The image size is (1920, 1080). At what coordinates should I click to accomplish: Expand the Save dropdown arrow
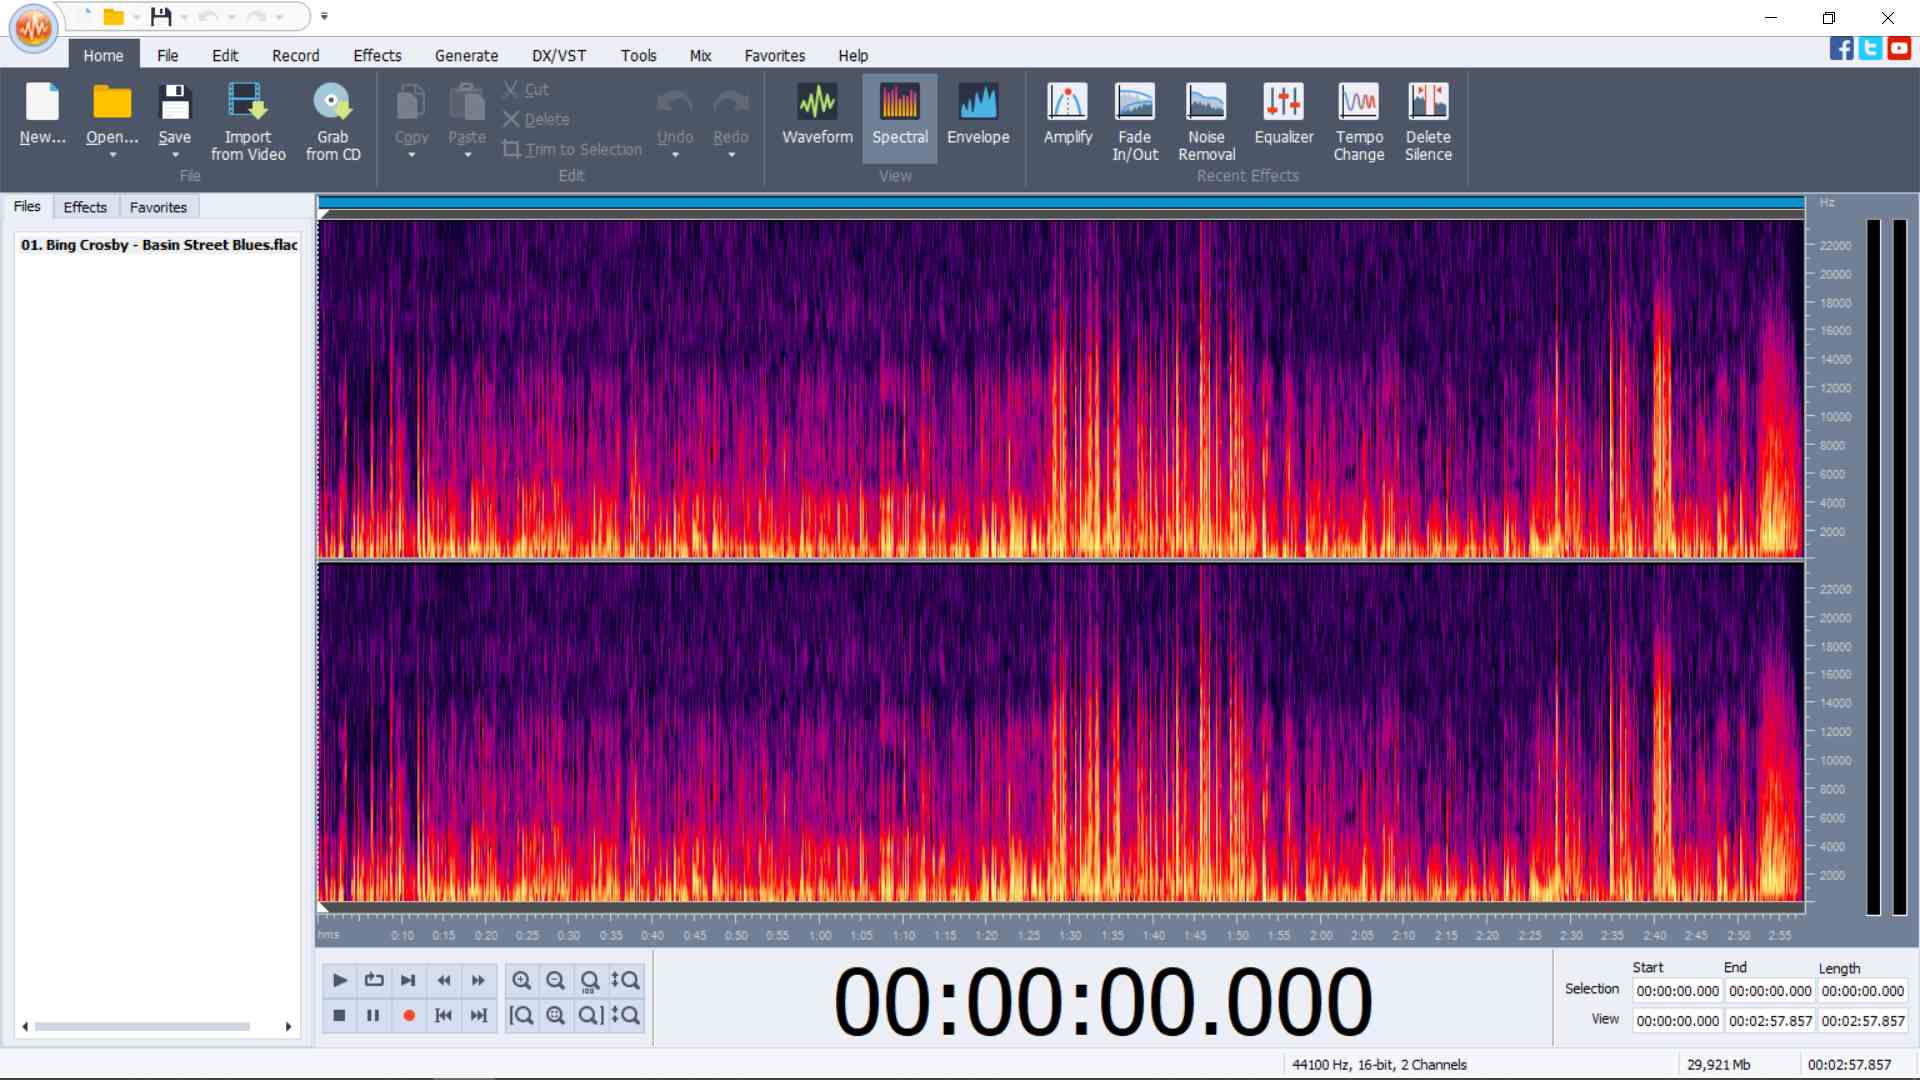pyautogui.click(x=175, y=155)
